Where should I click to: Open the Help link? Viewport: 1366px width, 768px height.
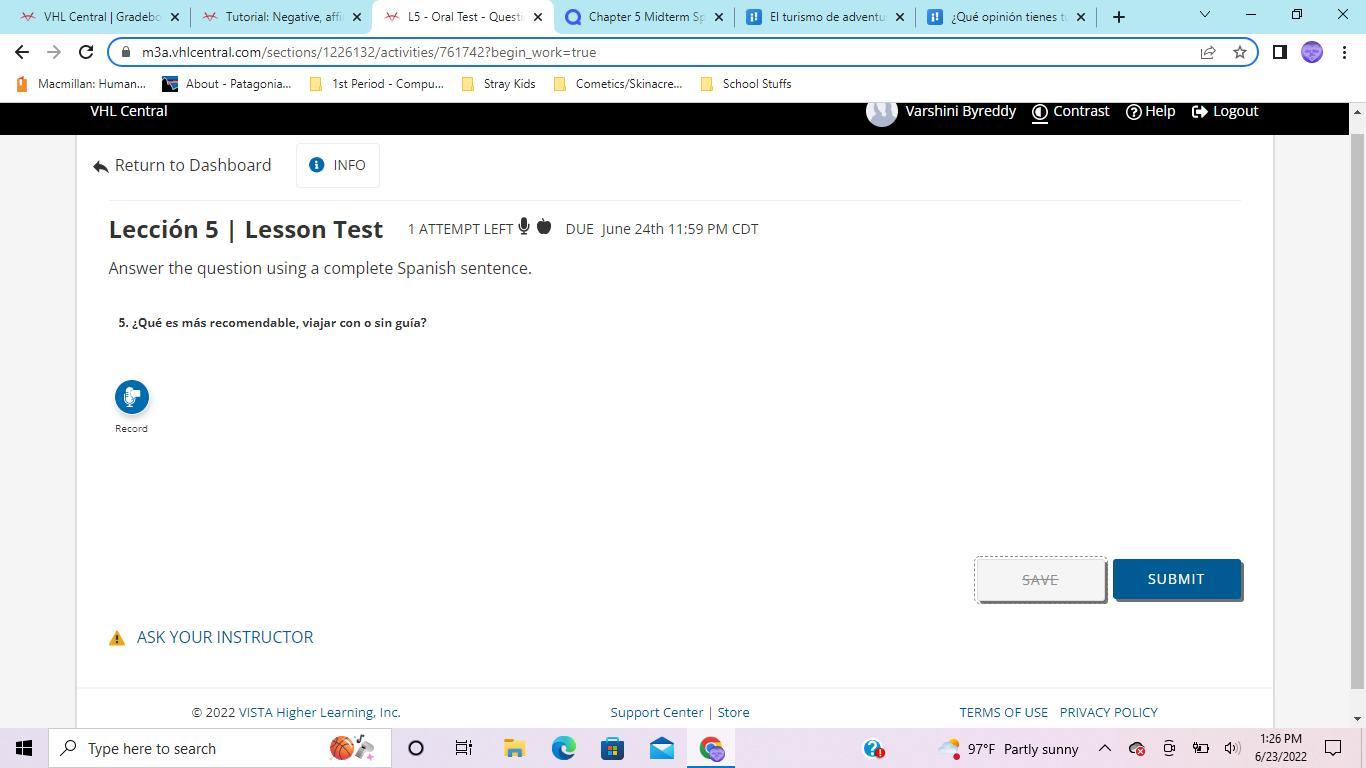point(1150,111)
